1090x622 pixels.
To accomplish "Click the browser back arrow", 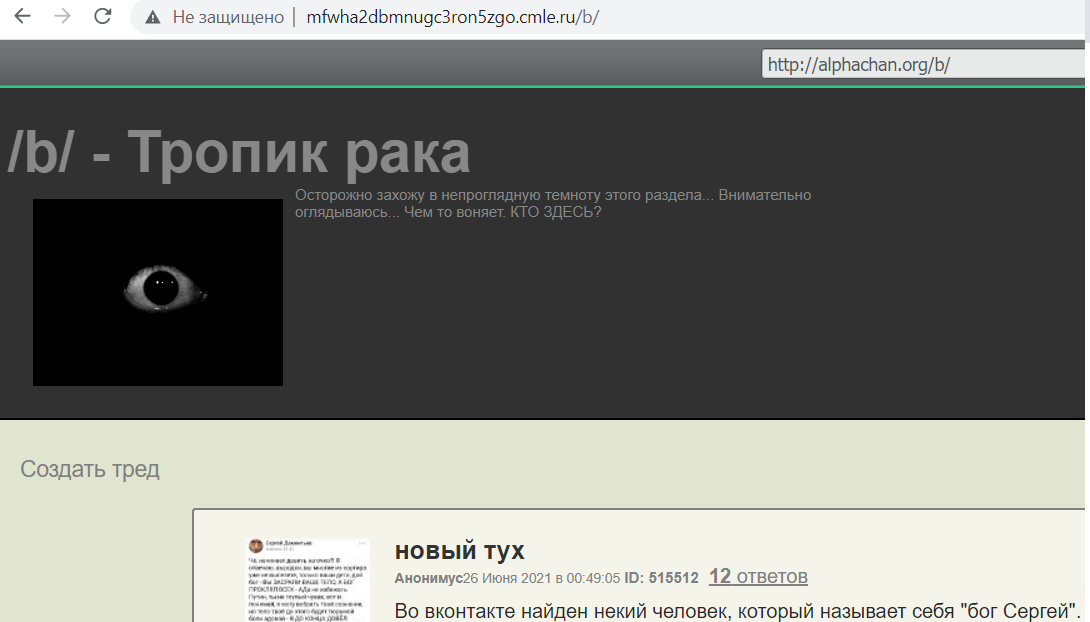I will [x=22, y=17].
